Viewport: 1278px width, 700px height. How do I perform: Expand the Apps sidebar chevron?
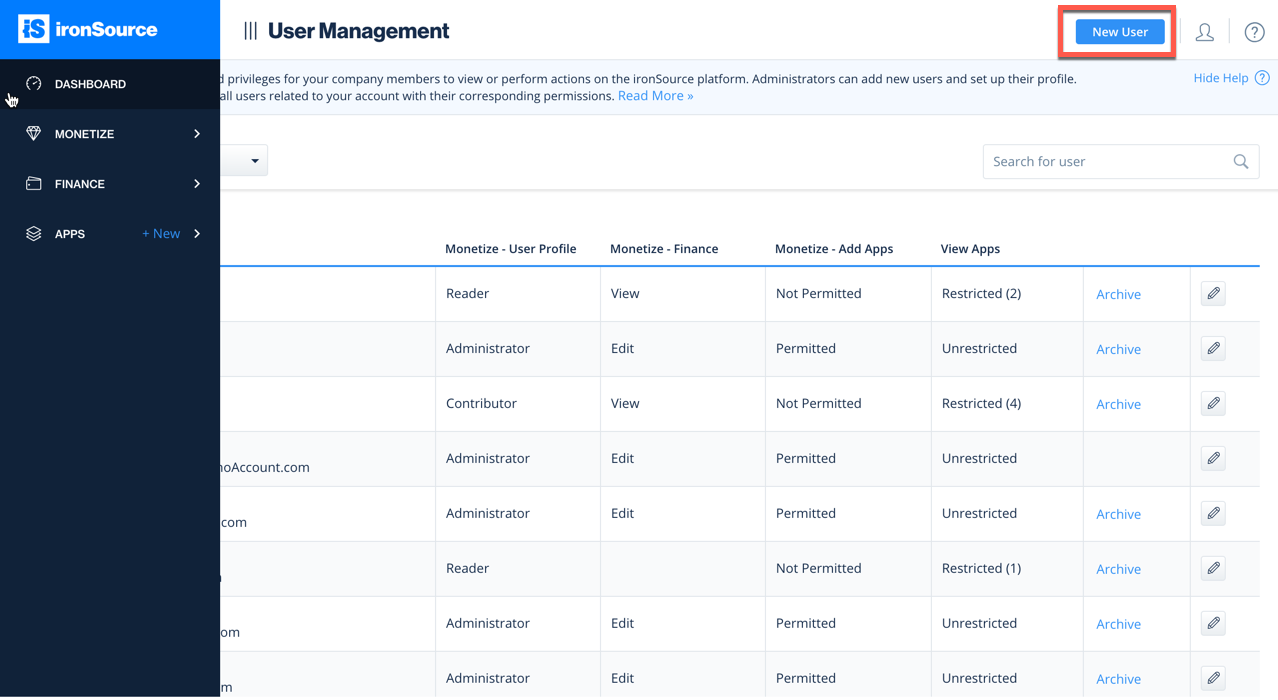[197, 233]
